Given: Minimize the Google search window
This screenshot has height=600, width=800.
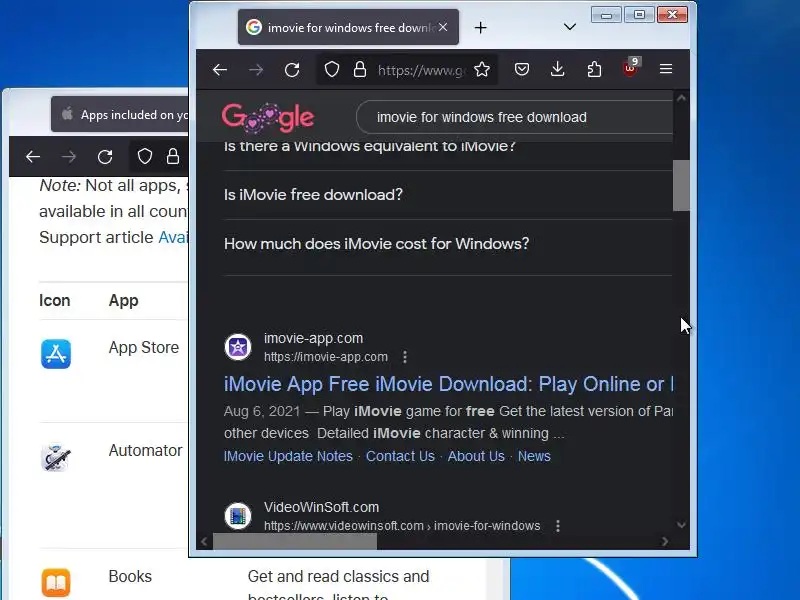Looking at the screenshot, I should [606, 15].
